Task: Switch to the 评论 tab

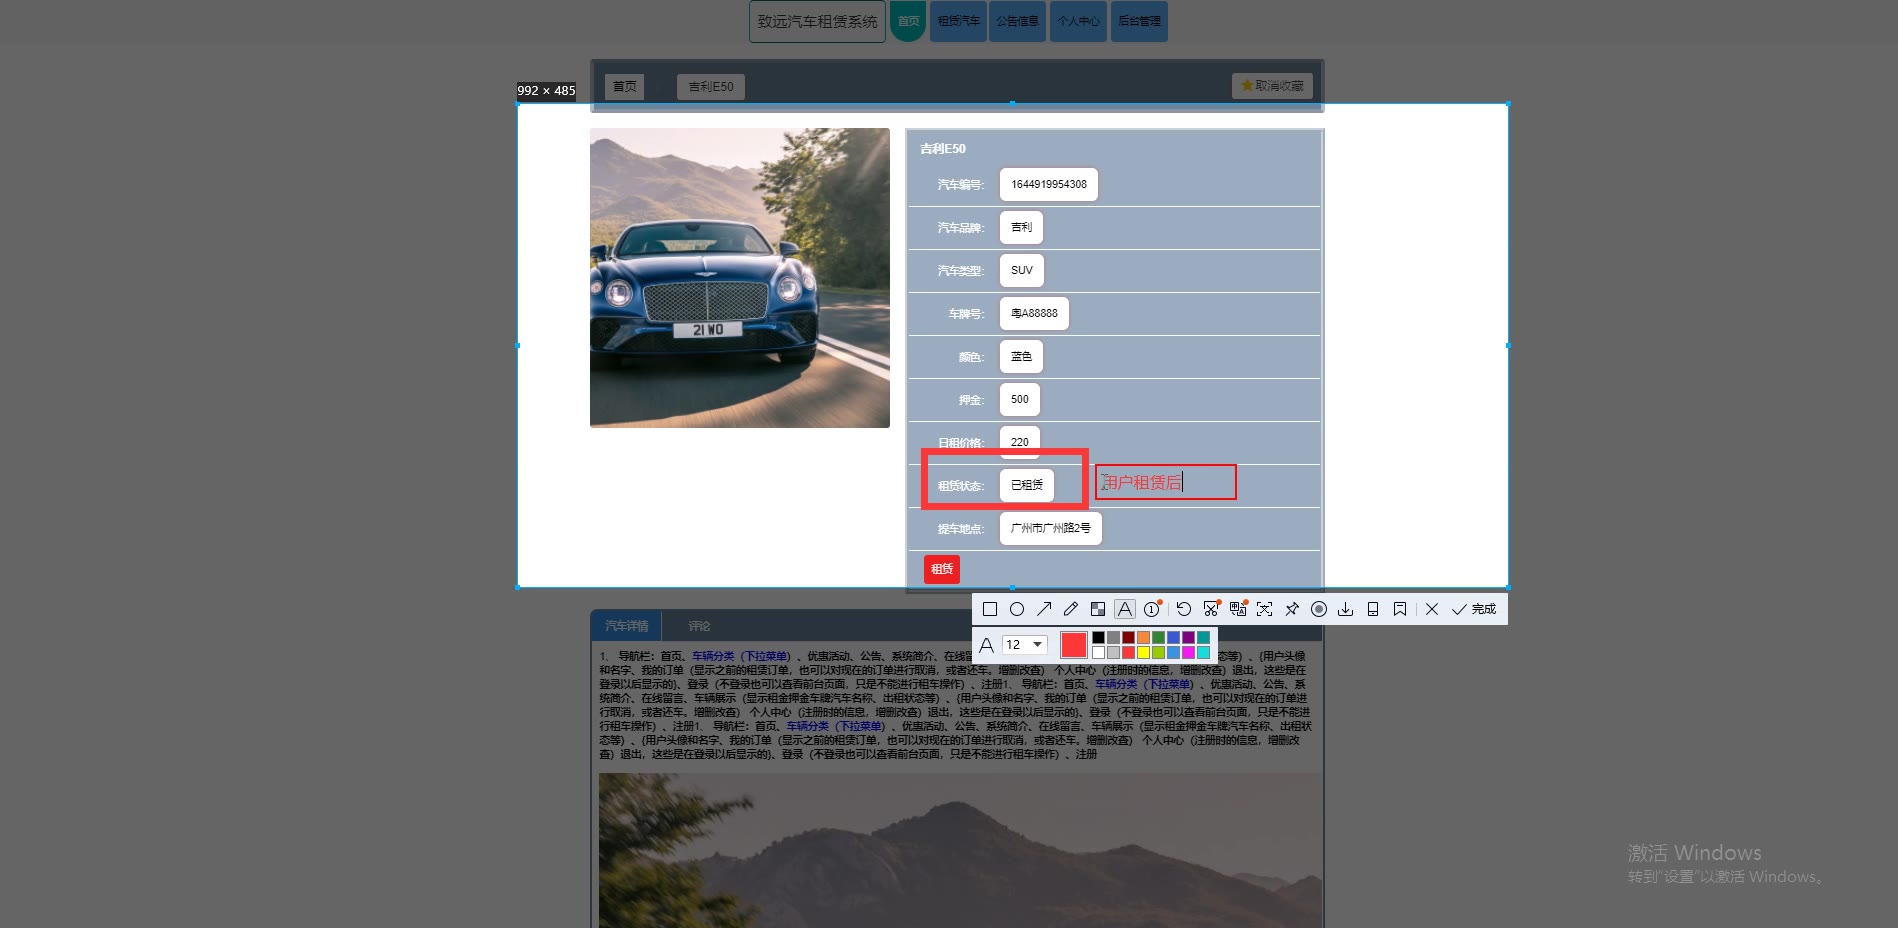Action: tap(699, 626)
